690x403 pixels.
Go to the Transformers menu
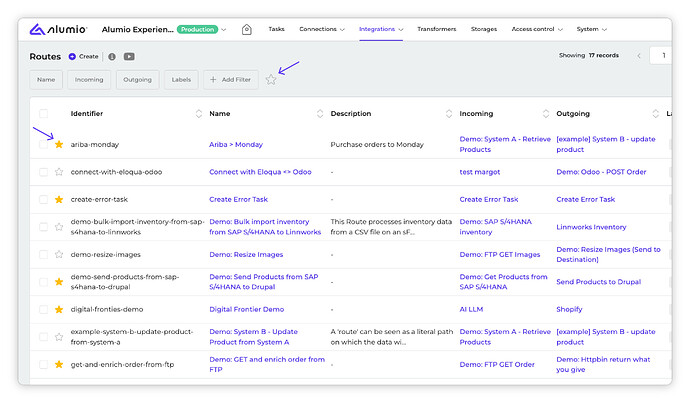[437, 29]
